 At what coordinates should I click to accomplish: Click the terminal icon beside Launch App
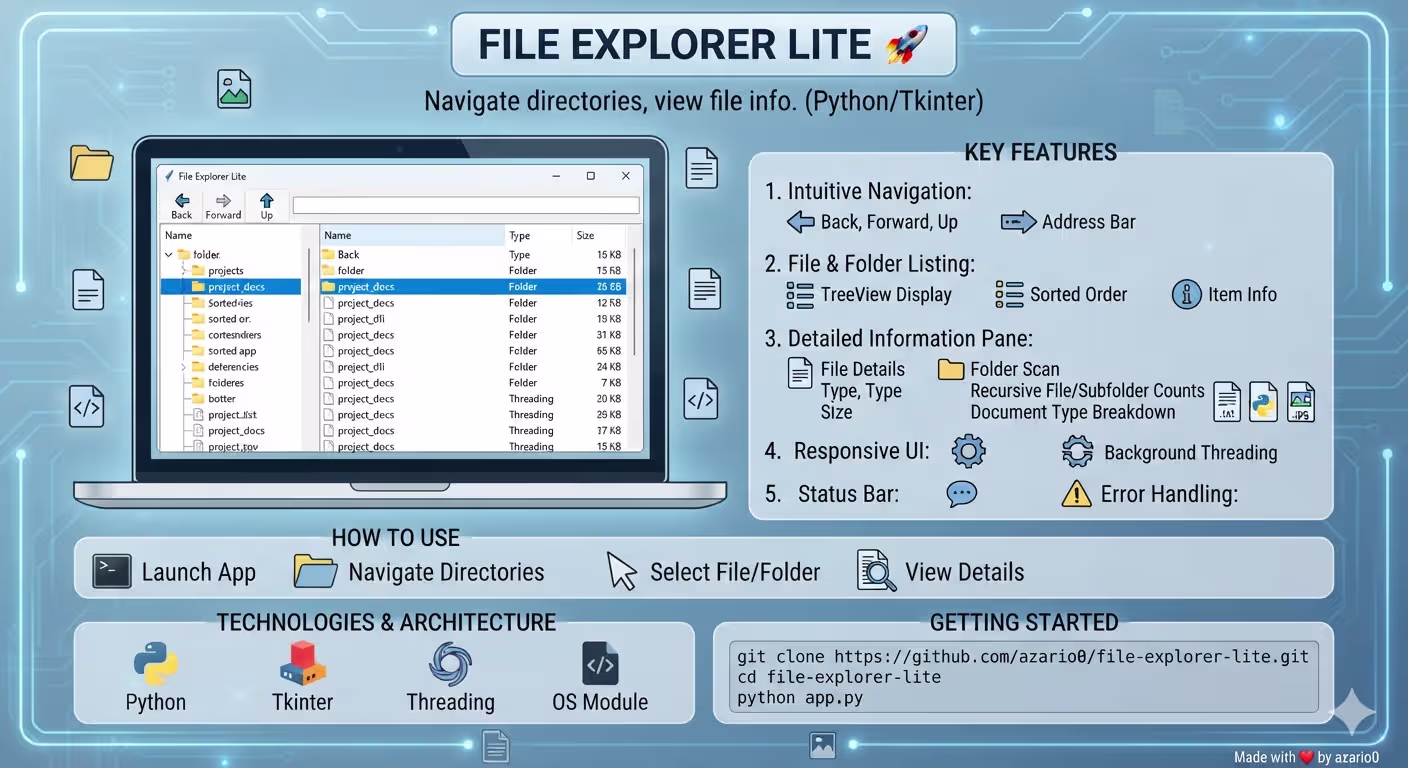[112, 571]
